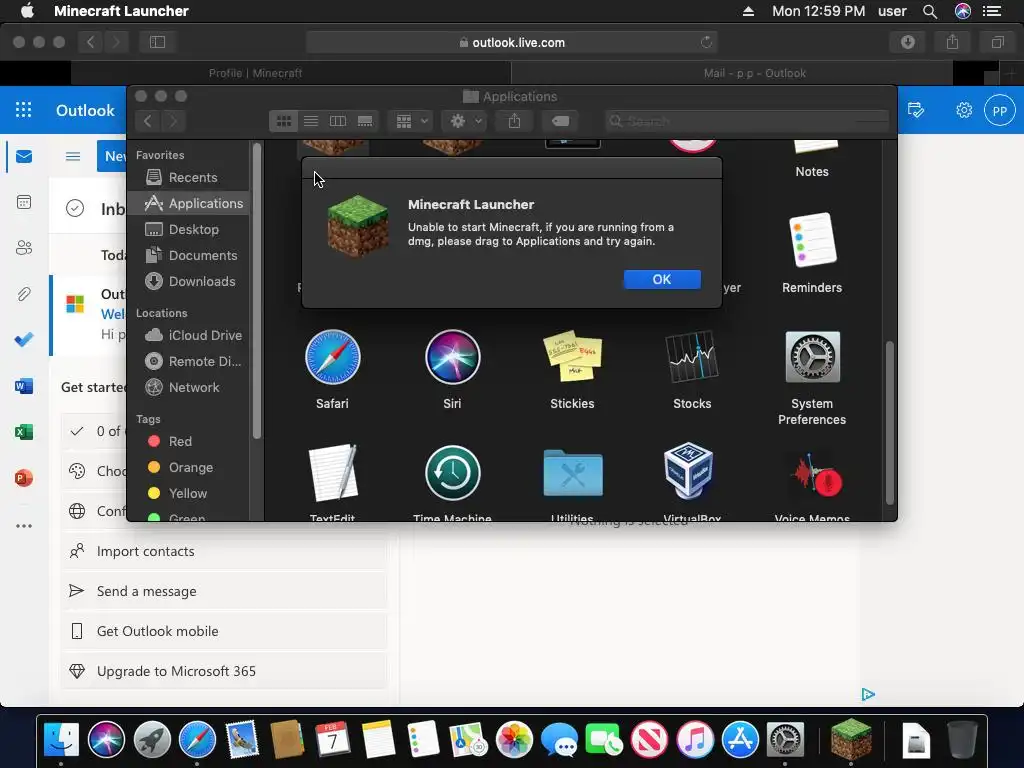Select Recents in the Finder sidebar
Viewport: 1024px width, 768px height.
[x=189, y=178]
